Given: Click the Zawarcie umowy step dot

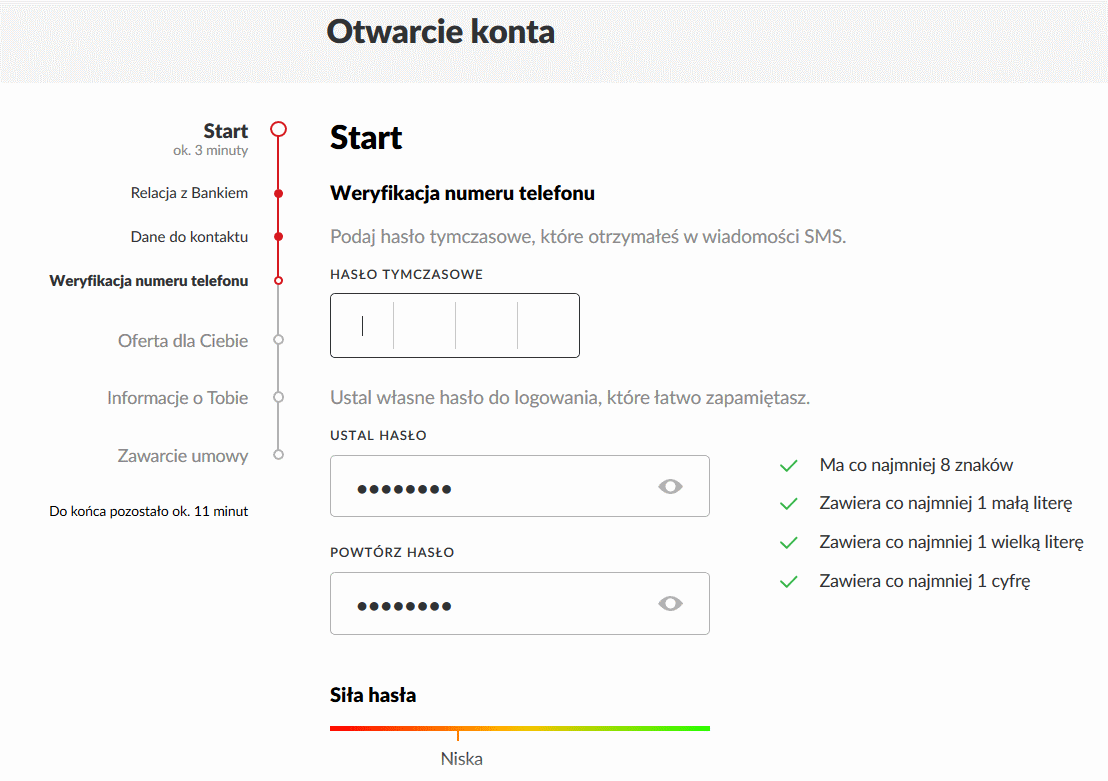Looking at the screenshot, I should 279,455.
